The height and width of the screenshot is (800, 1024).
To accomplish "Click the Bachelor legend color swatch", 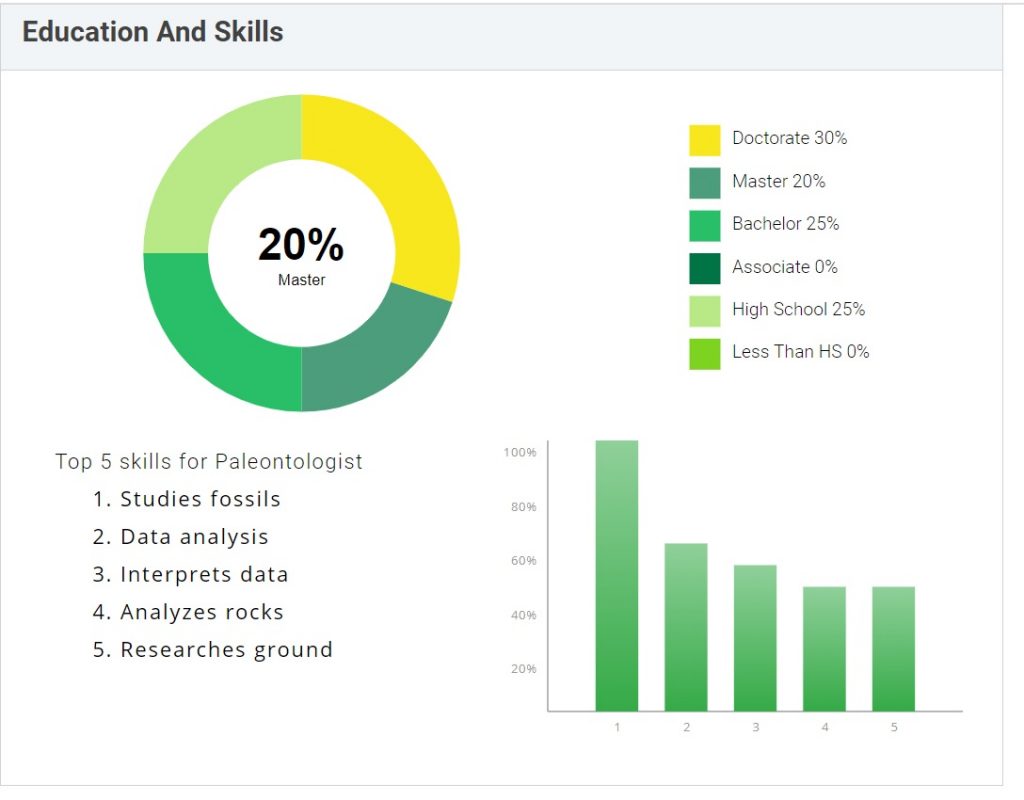I will click(x=705, y=226).
